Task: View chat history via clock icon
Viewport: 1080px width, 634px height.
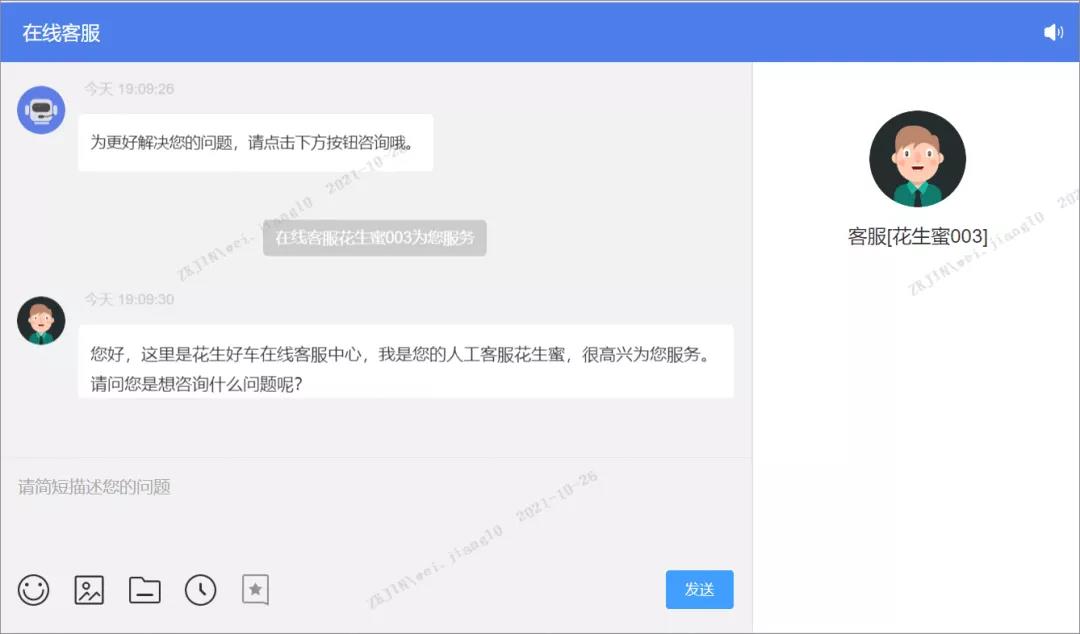Action: coord(201,590)
